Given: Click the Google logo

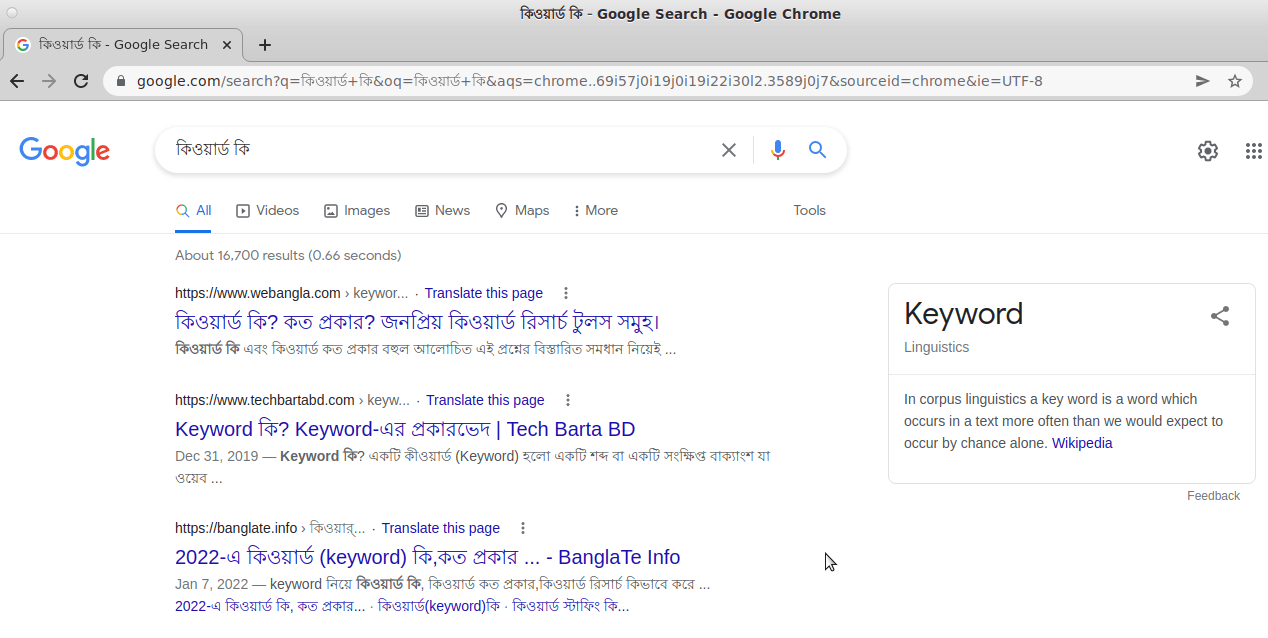Looking at the screenshot, I should [64, 151].
